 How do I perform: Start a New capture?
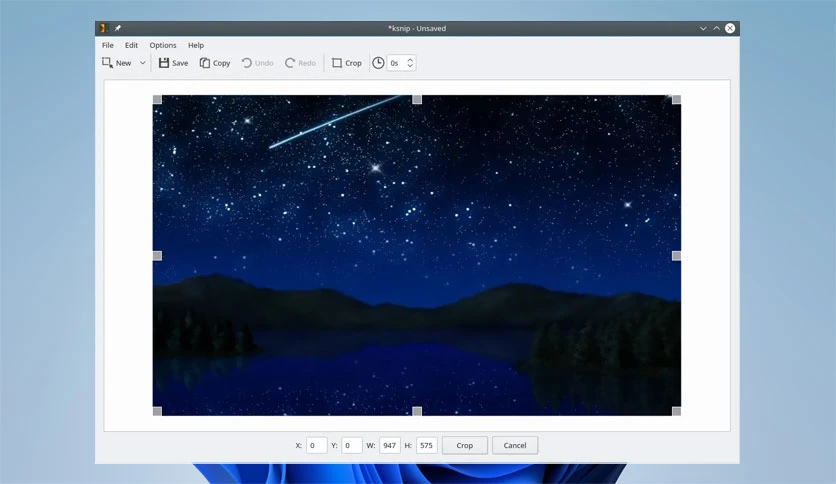click(117, 63)
